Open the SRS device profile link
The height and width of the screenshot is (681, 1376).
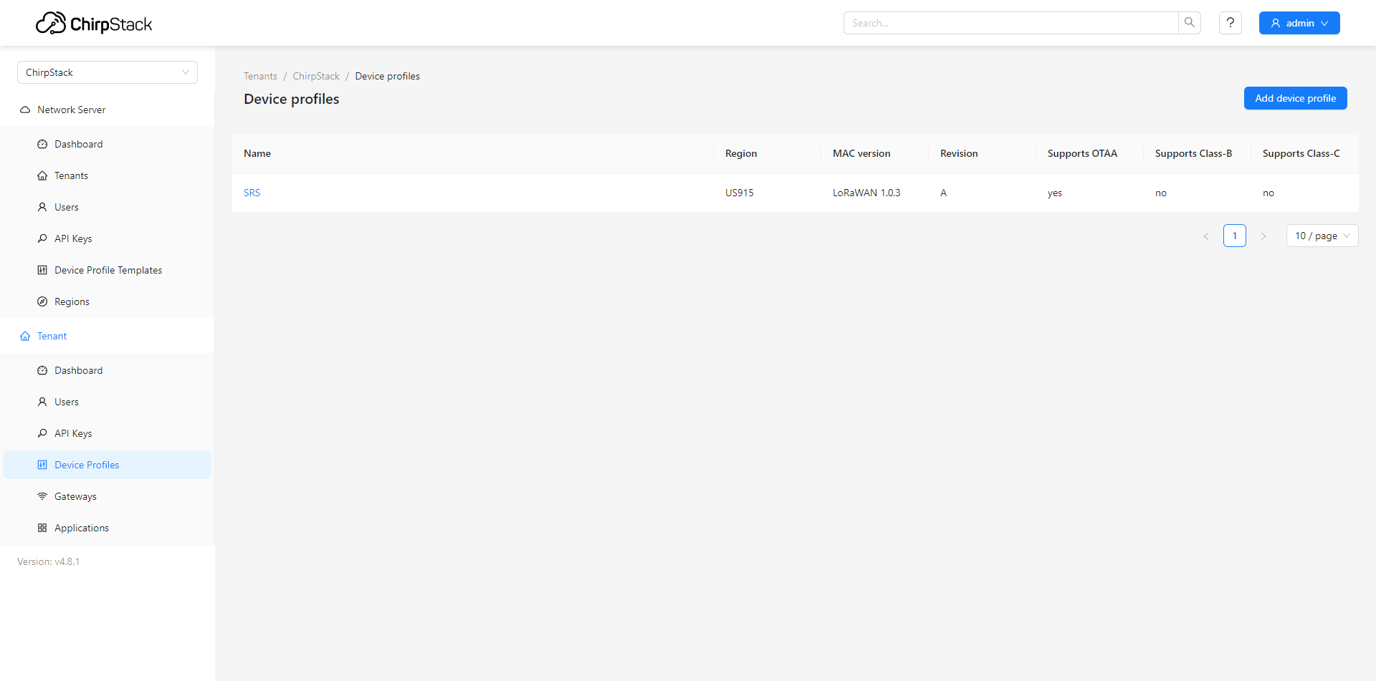pyautogui.click(x=251, y=192)
